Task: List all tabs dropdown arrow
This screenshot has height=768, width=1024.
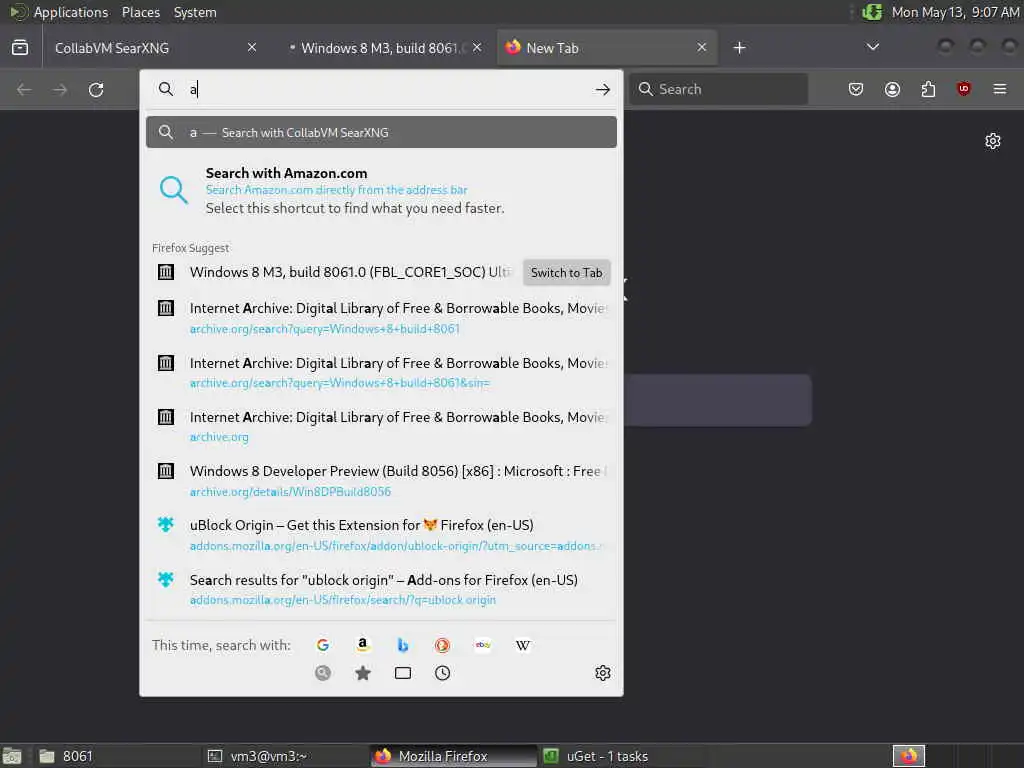Action: pyautogui.click(x=872, y=47)
